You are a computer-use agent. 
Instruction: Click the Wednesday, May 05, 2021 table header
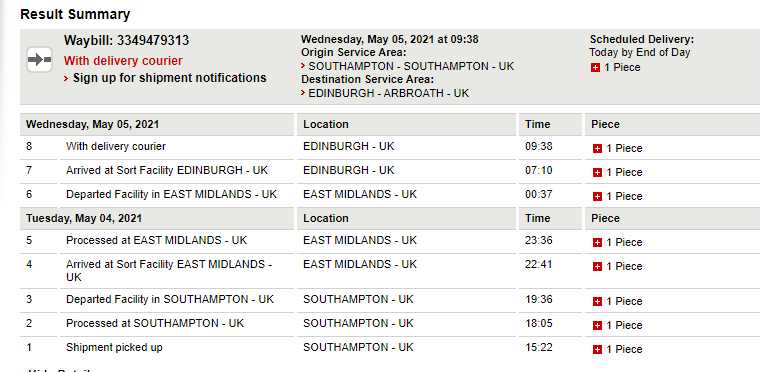tap(92, 124)
